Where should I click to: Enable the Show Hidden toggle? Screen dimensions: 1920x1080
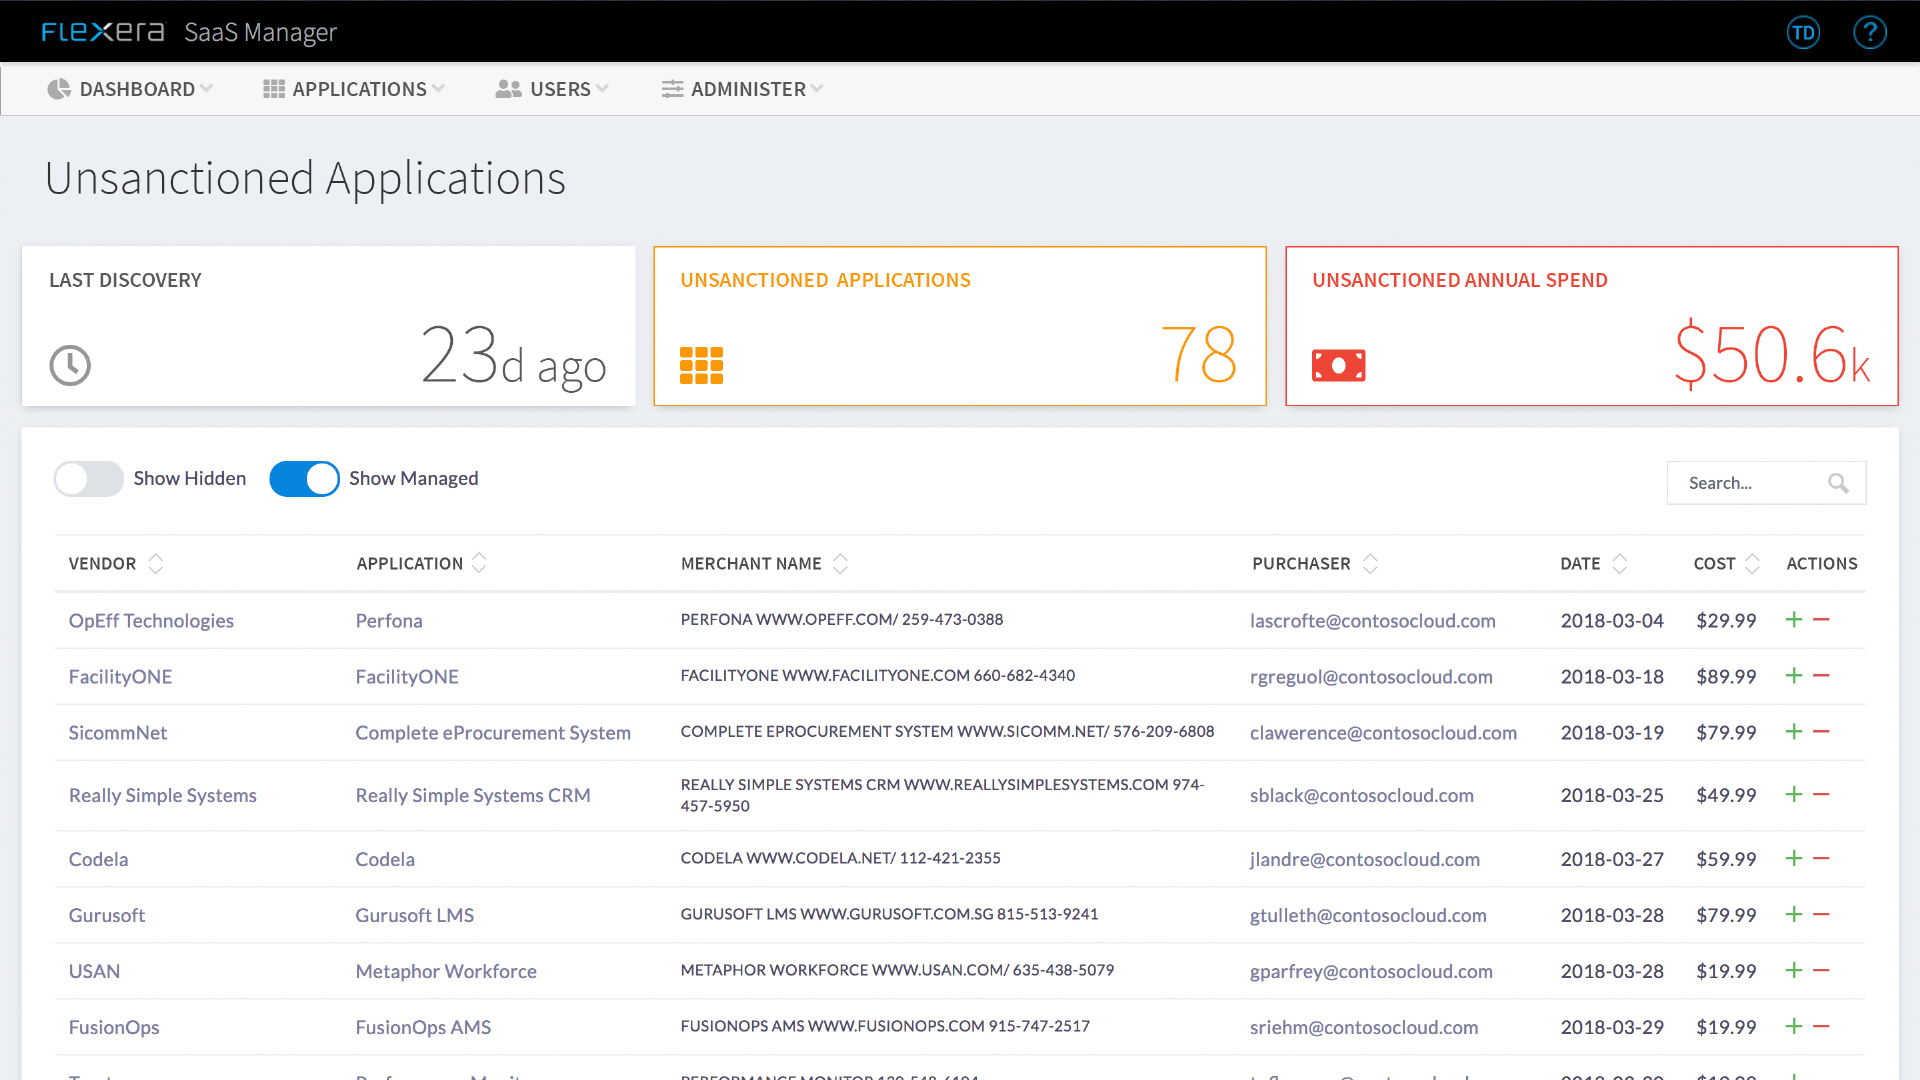point(88,479)
